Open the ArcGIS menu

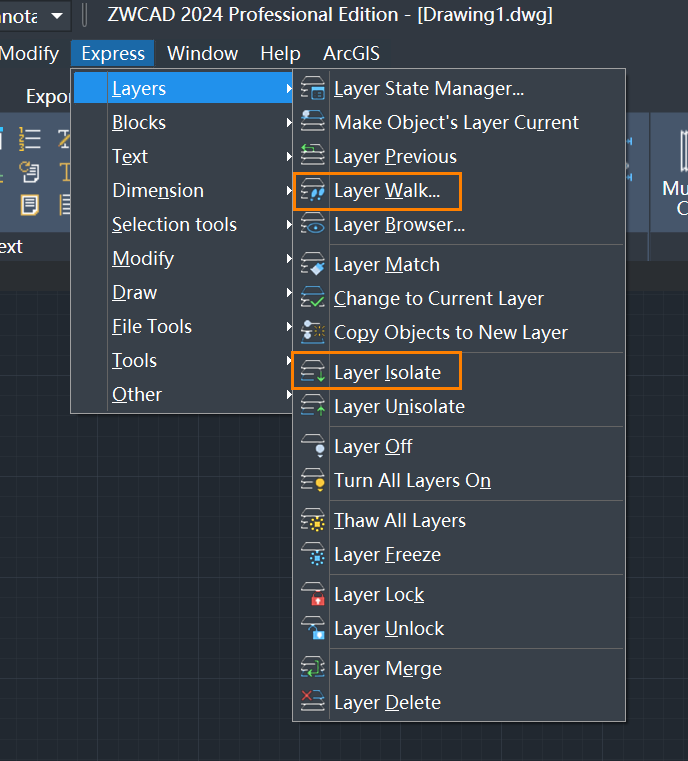click(x=351, y=53)
